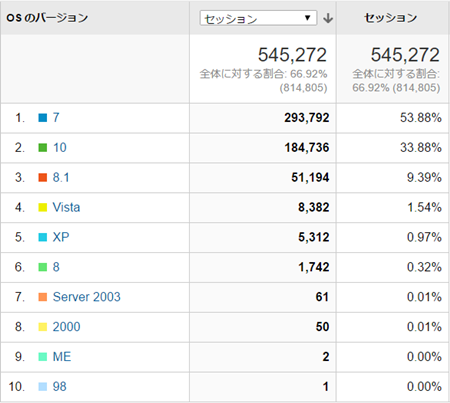Click the OS のバージョン column header
Screen dimensions: 450x403
coord(47,18)
